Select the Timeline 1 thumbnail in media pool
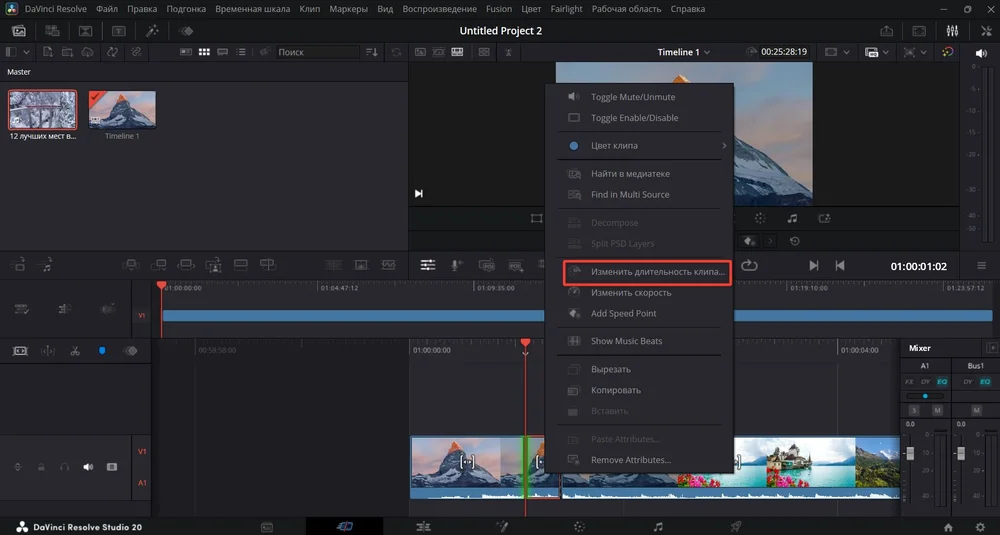Screen dimensions: 1000x535 point(122,110)
